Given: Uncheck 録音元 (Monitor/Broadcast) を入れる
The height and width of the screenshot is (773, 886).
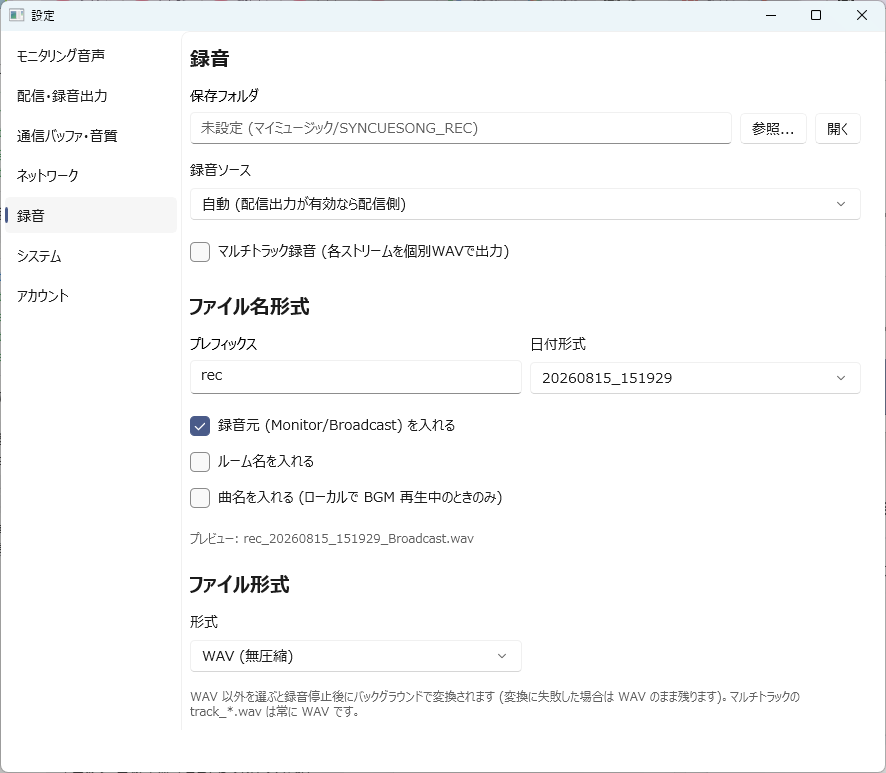Looking at the screenshot, I should click(x=200, y=425).
